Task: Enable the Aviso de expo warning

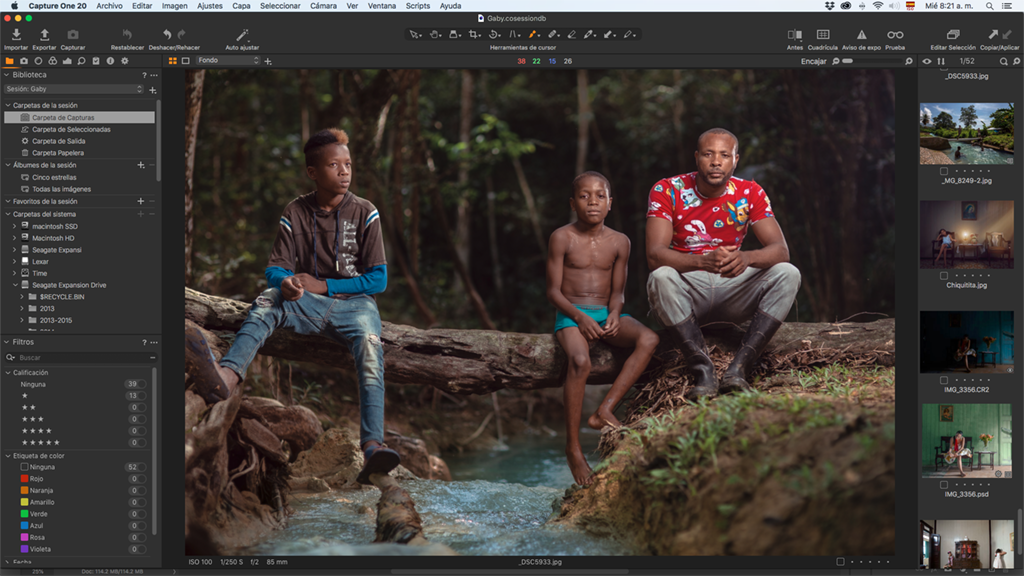Action: [861, 35]
